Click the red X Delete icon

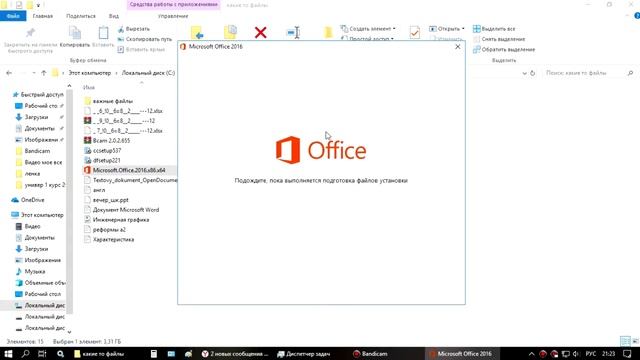260,32
